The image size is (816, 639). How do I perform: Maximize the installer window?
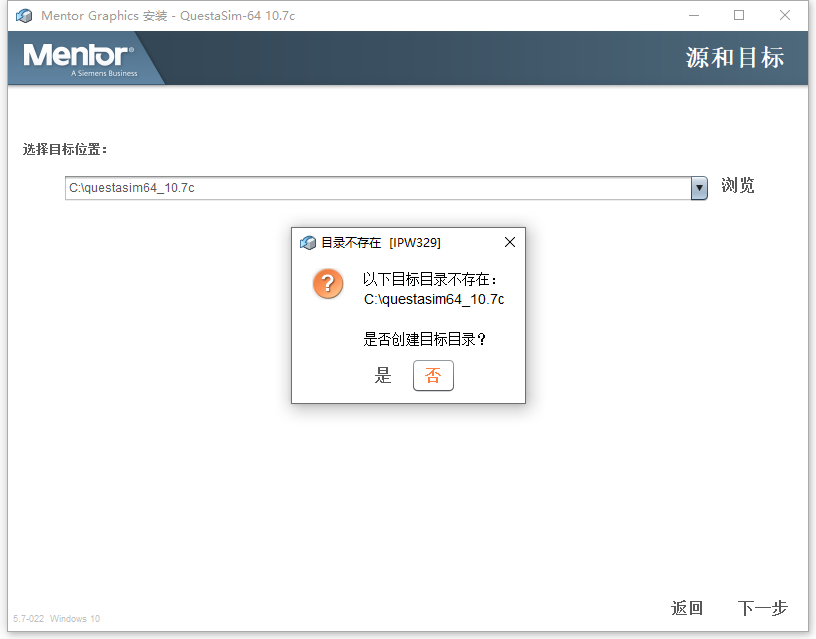[739, 16]
